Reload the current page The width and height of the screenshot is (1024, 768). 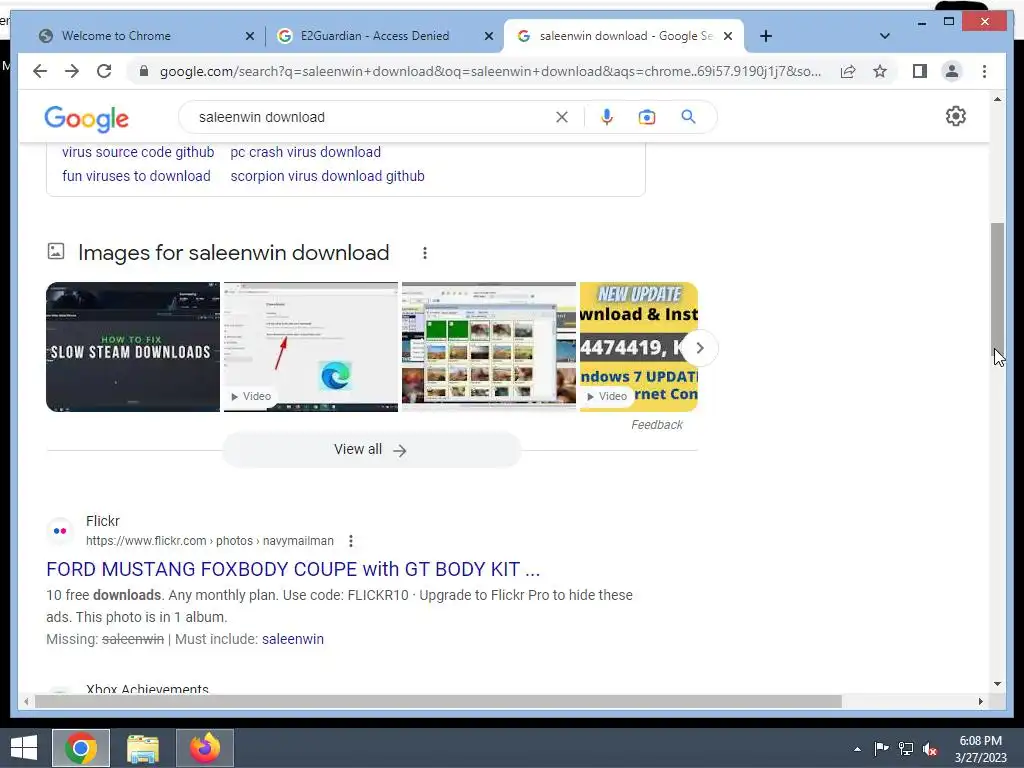pos(104,71)
